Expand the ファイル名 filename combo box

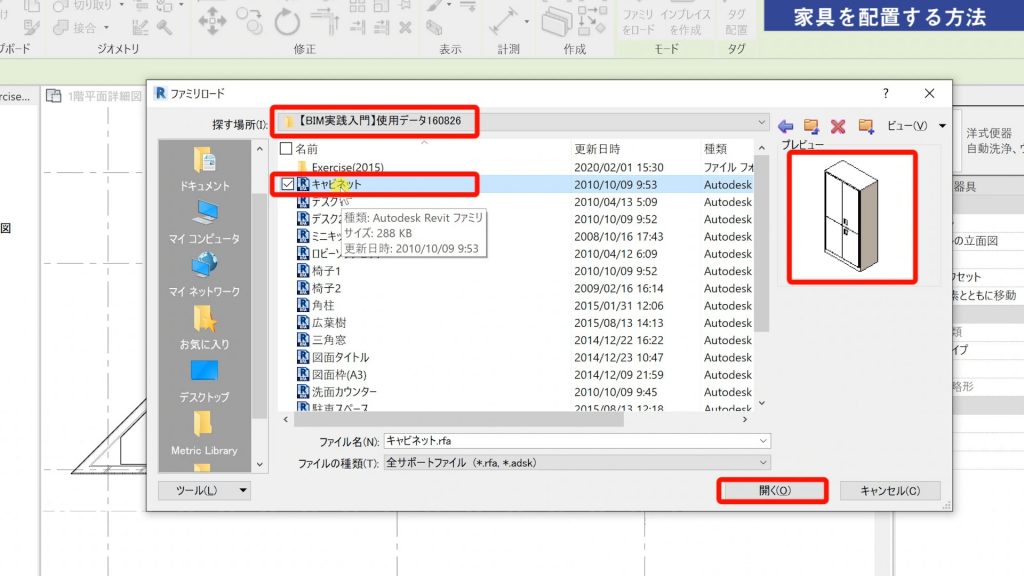(764, 440)
